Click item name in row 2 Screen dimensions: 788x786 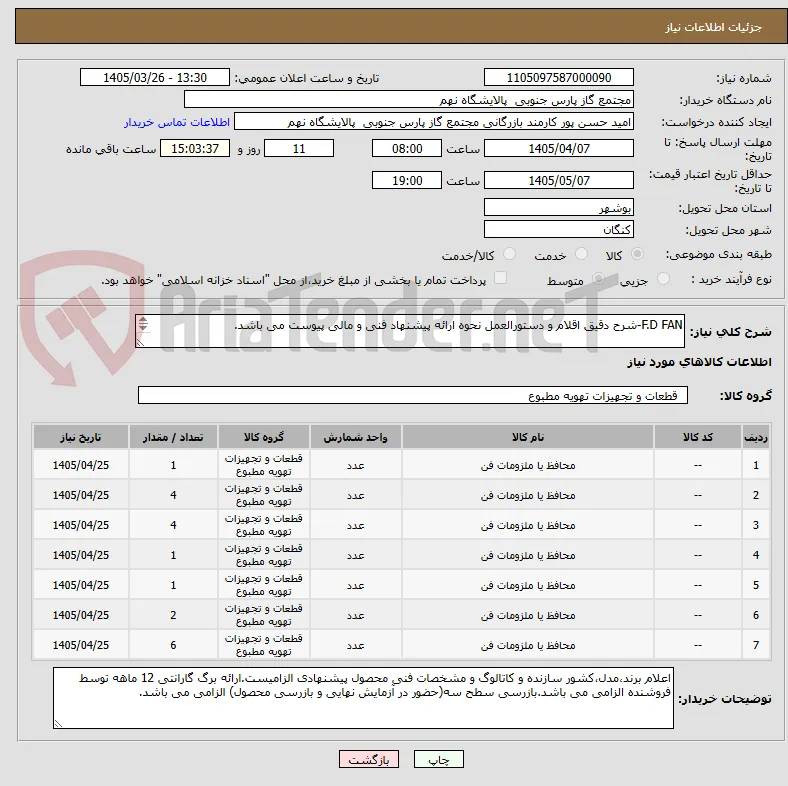click(x=528, y=496)
